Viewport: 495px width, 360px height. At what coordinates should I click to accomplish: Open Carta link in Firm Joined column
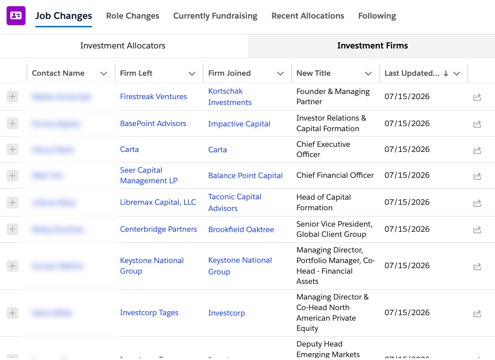coord(217,149)
